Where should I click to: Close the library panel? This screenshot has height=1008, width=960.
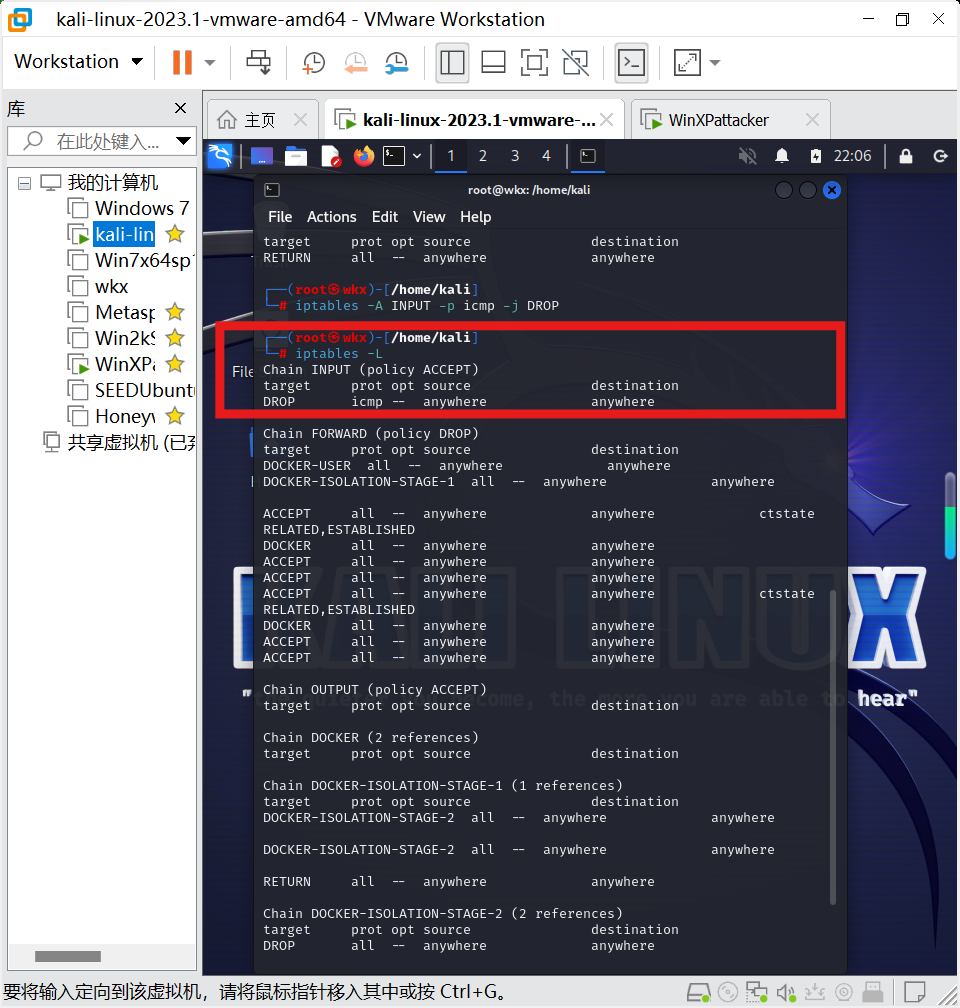tap(181, 108)
